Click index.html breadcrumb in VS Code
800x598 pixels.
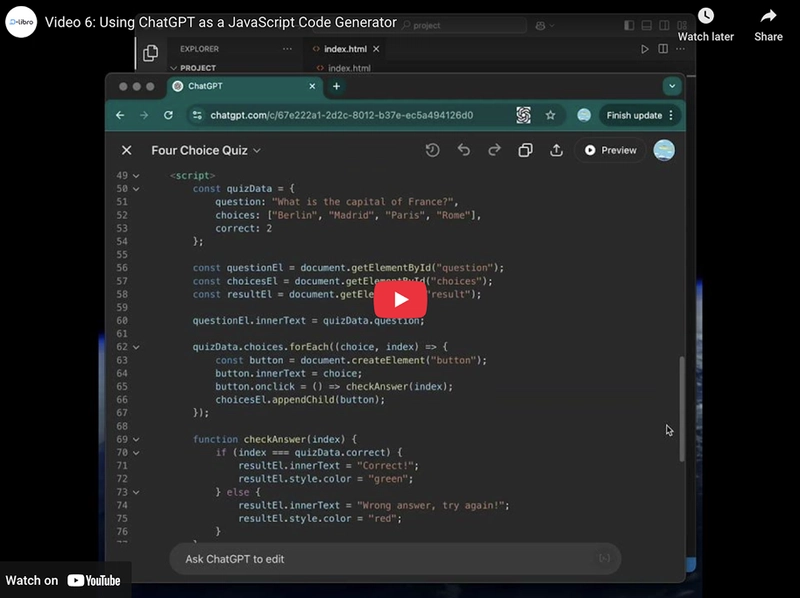(349, 68)
